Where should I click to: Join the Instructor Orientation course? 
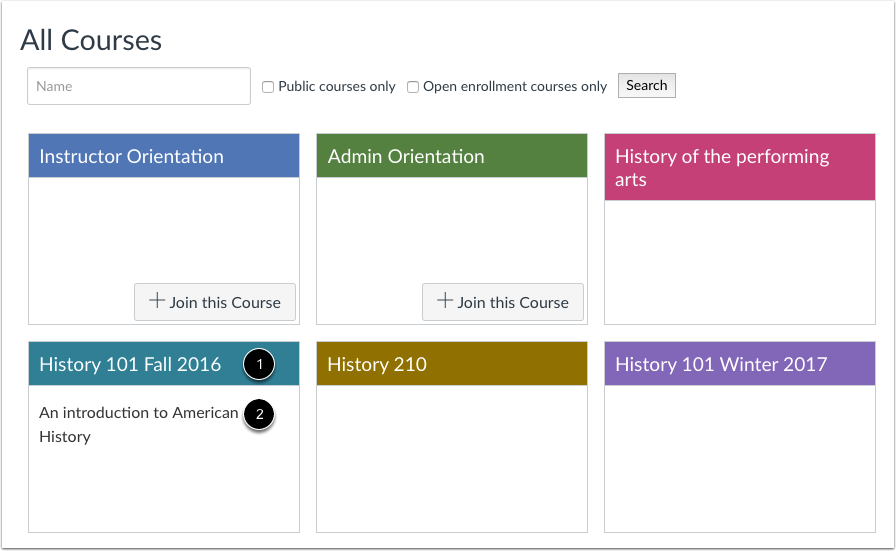[x=215, y=302]
